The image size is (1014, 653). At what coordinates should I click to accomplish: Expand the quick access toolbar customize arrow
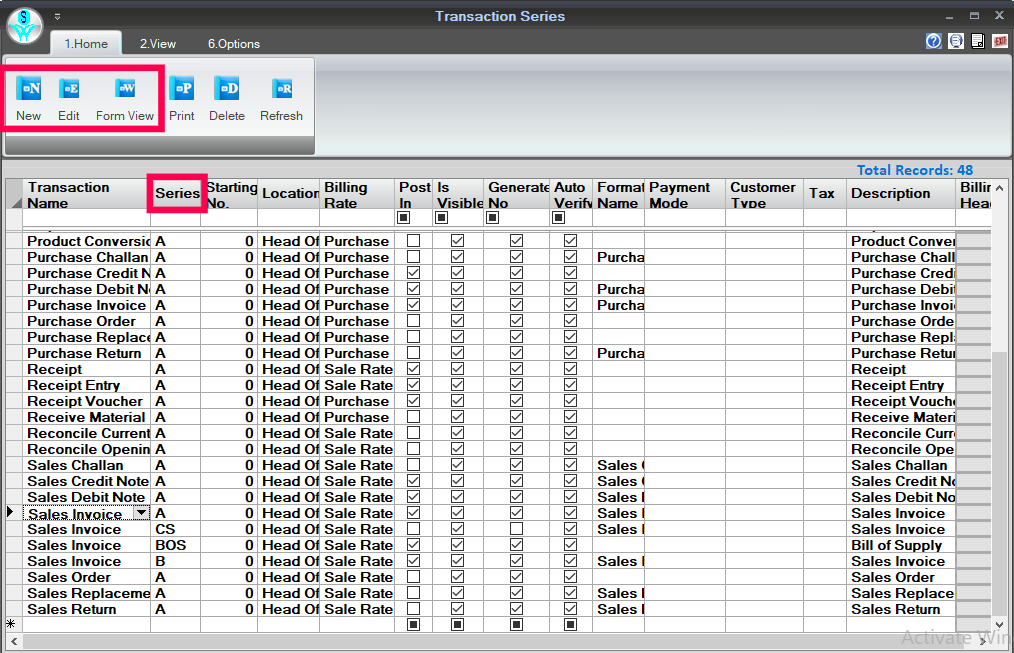pyautogui.click(x=57, y=16)
